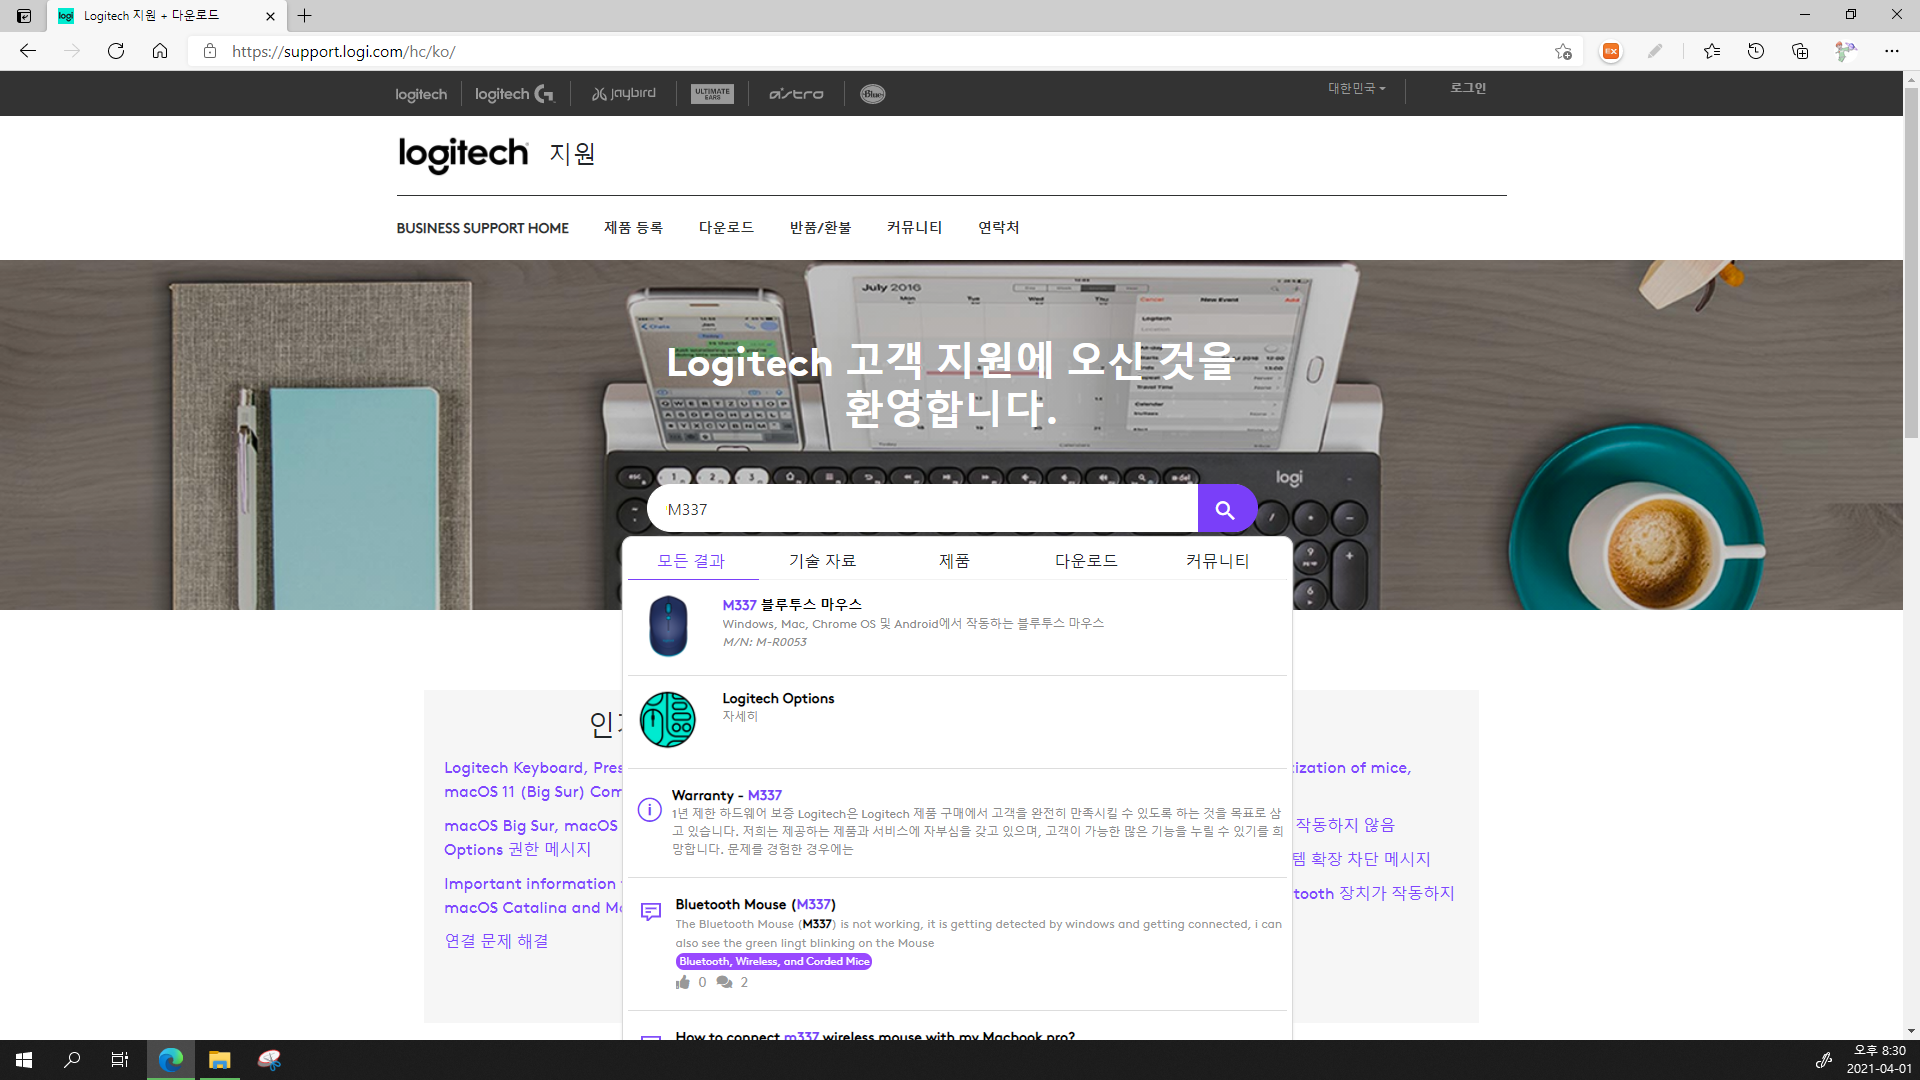The image size is (1920, 1080).
Task: Click into the M337 search input field
Action: point(920,510)
